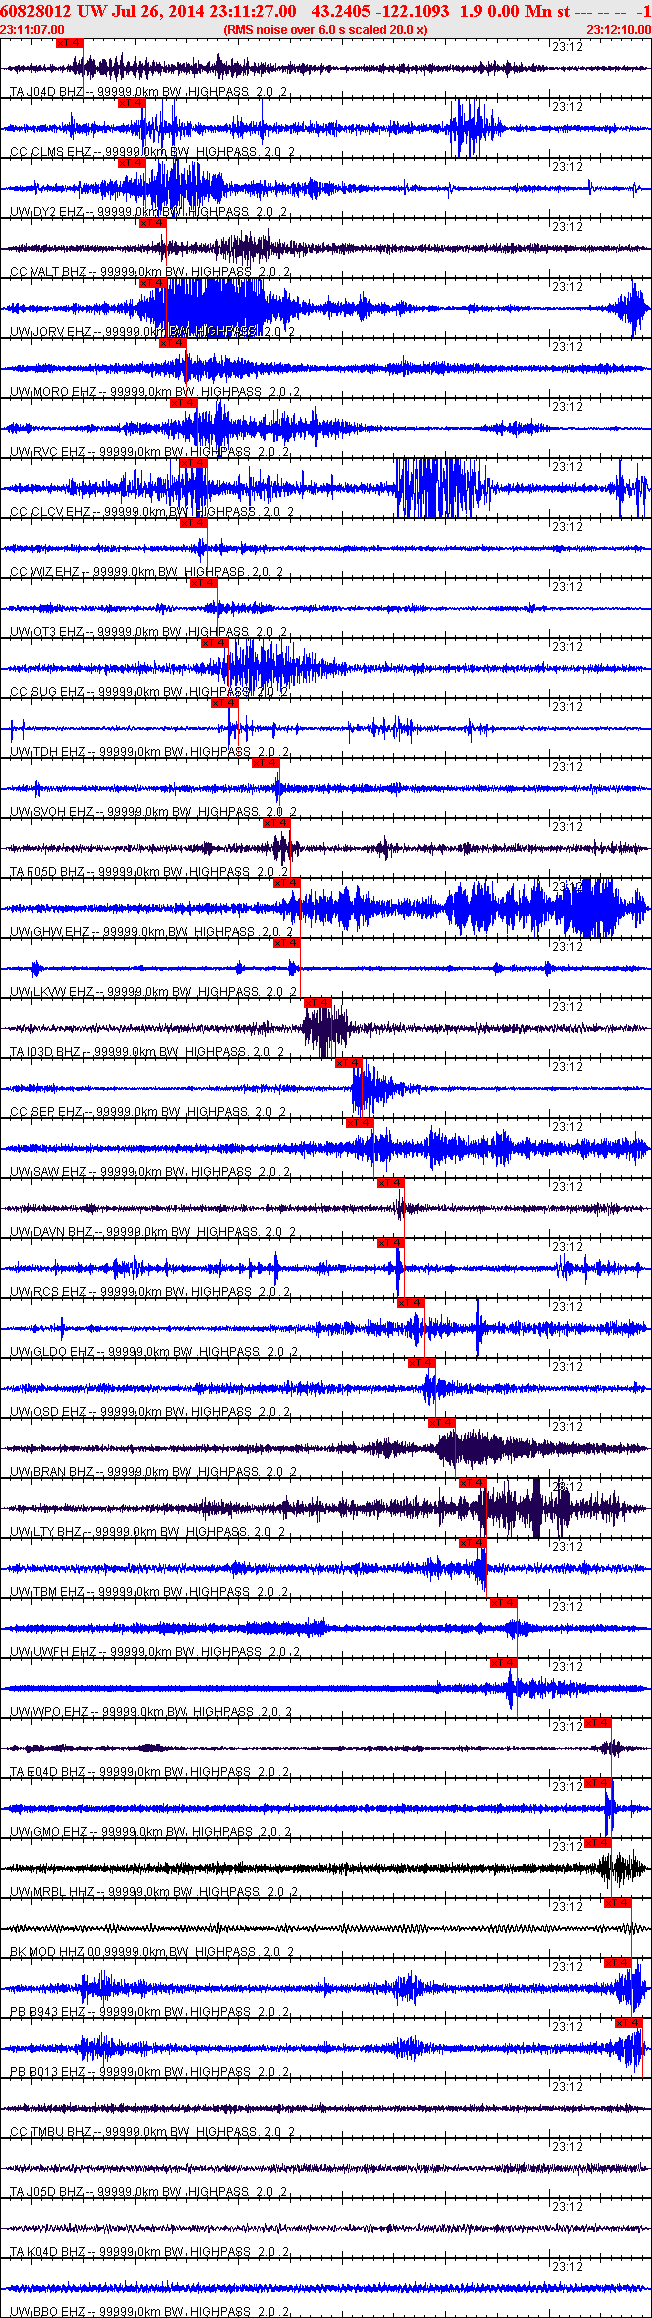This screenshot has width=652, height=2318.
Task: Select the TA I03D BHZ station label
Action: pos(45,1052)
